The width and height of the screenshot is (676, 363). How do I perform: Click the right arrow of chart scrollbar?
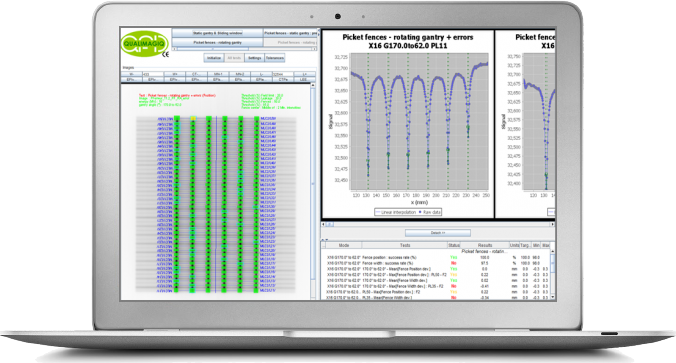point(553,224)
